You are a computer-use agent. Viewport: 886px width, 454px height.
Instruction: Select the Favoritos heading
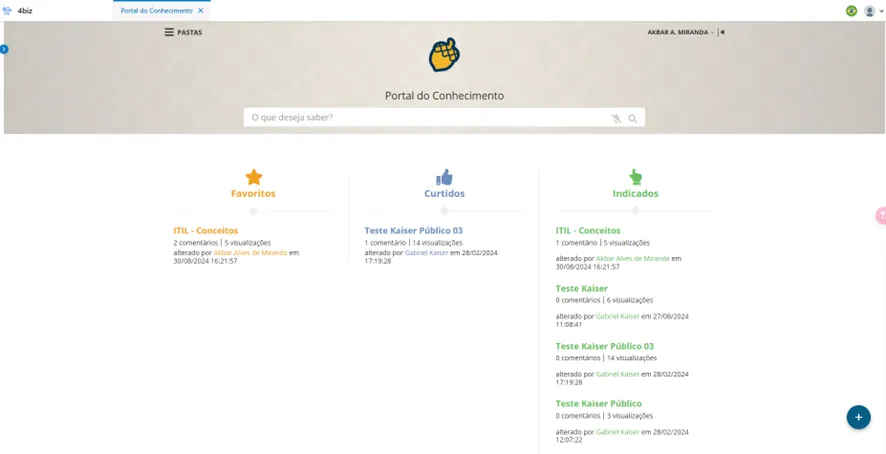pyautogui.click(x=253, y=193)
